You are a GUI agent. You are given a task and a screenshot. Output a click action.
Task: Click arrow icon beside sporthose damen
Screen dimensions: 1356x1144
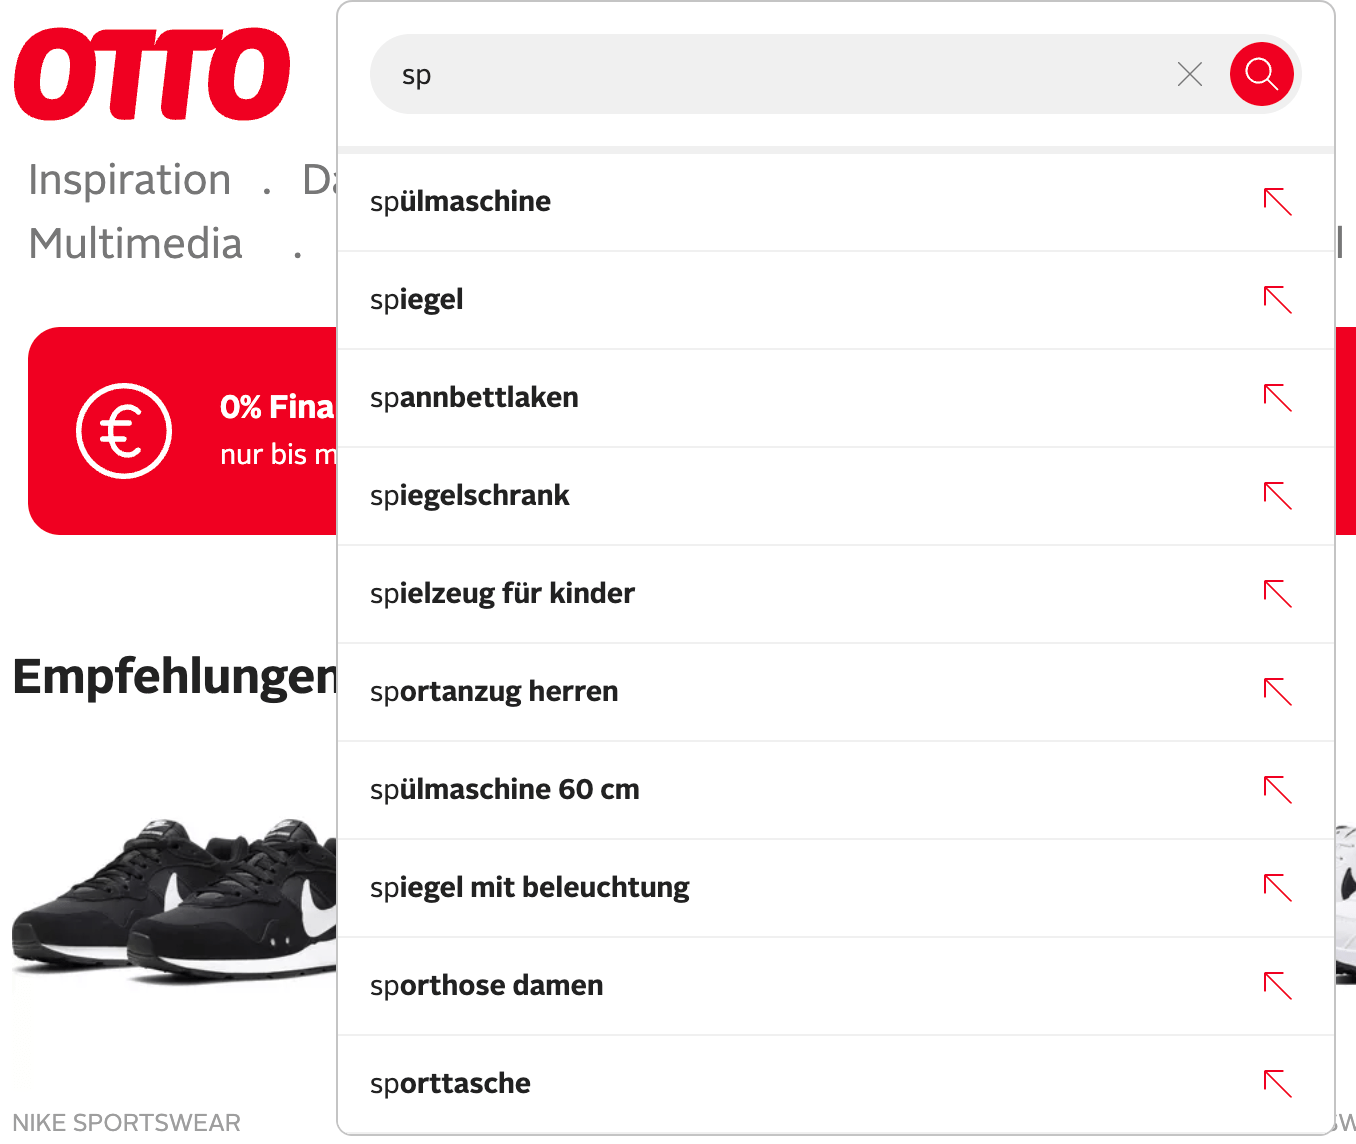(1277, 985)
